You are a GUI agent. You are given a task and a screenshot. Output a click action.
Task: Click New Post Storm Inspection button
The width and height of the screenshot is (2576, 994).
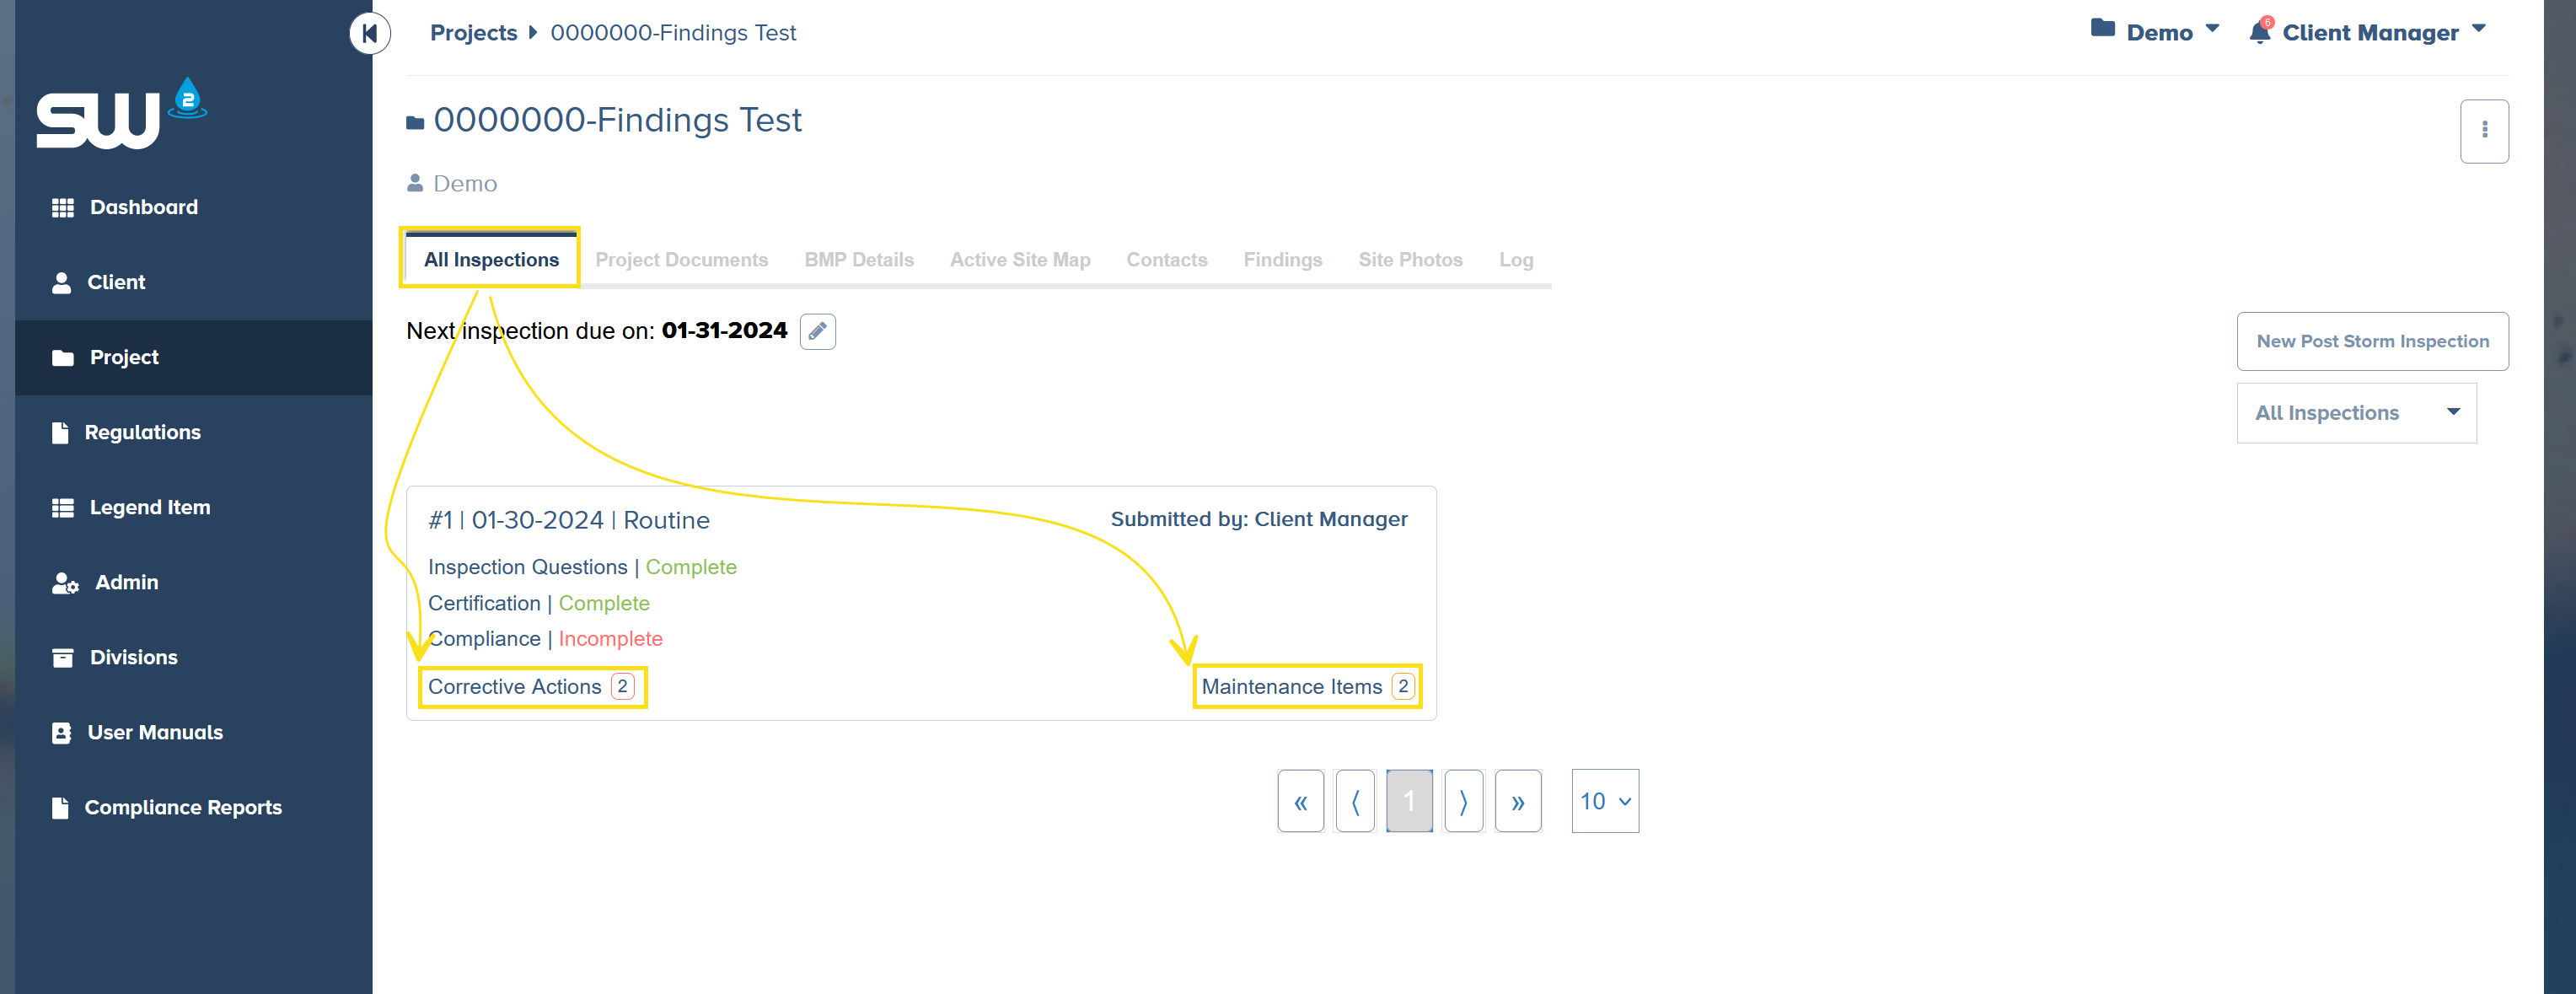(2371, 341)
